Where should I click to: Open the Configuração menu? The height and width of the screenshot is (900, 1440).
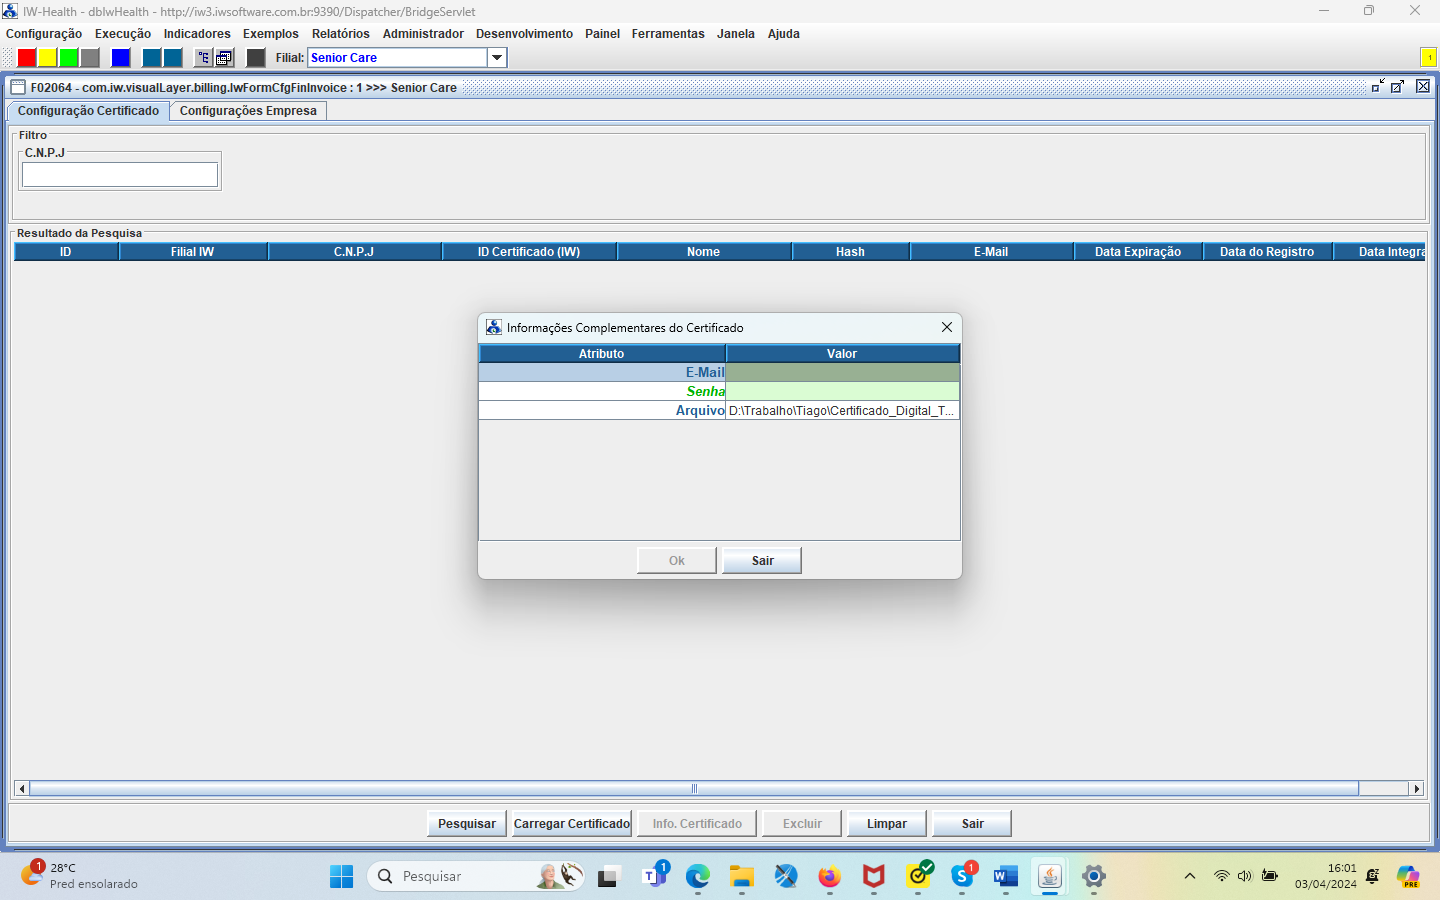click(44, 34)
